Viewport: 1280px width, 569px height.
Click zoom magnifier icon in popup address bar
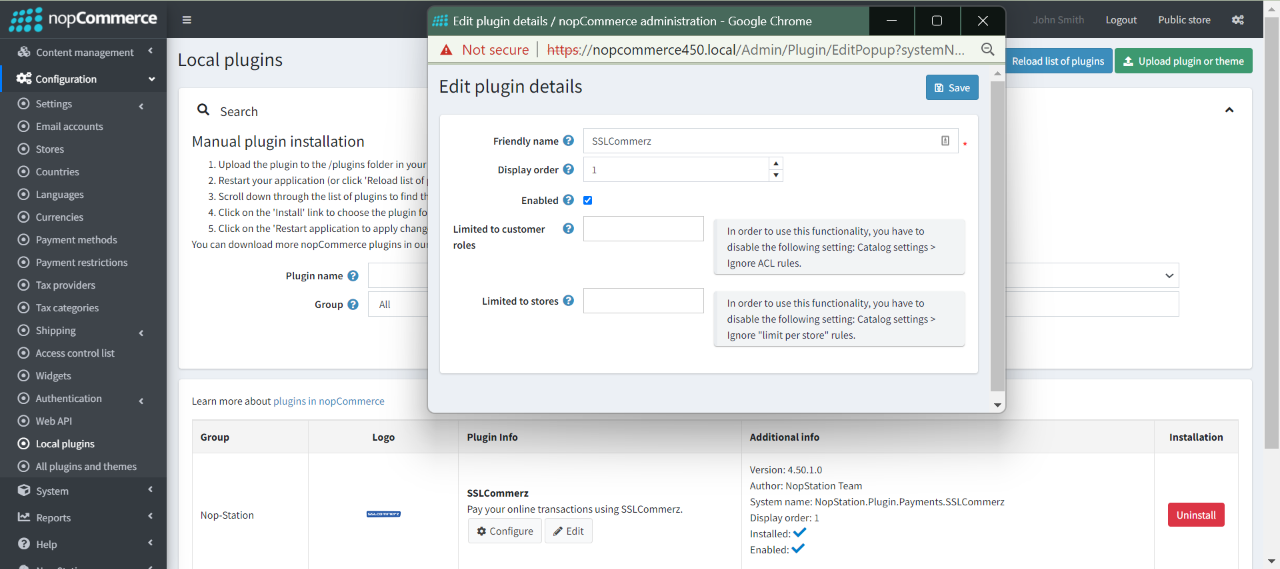click(987, 49)
